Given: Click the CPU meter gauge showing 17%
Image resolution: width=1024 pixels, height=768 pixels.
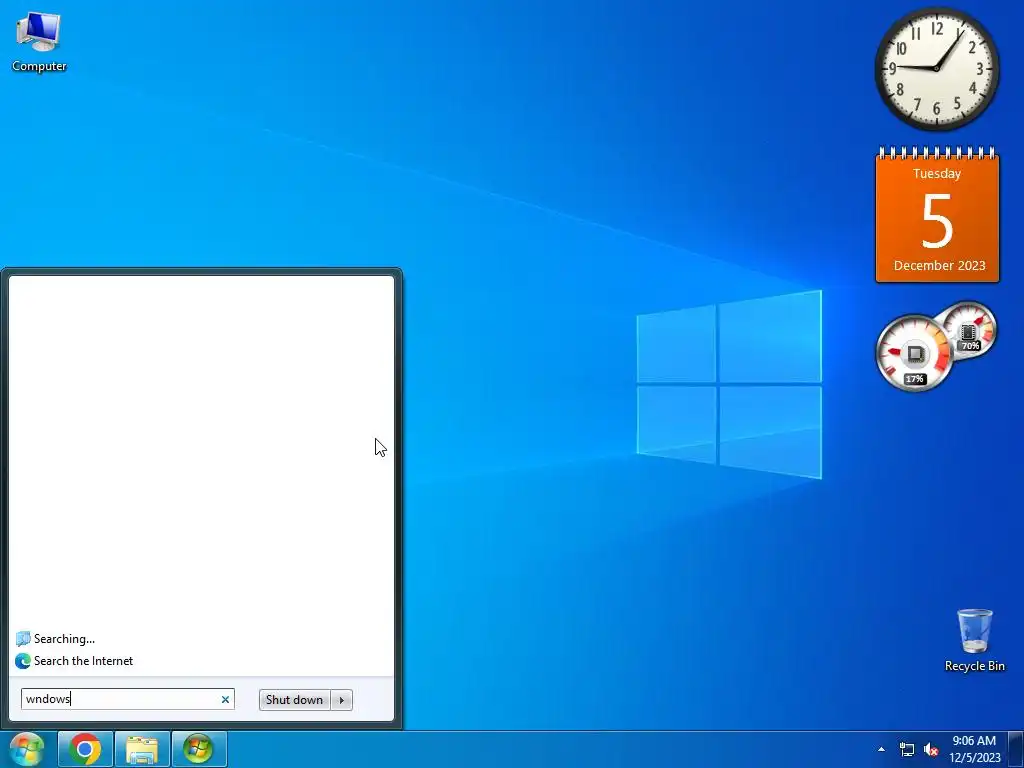Looking at the screenshot, I should point(914,353).
